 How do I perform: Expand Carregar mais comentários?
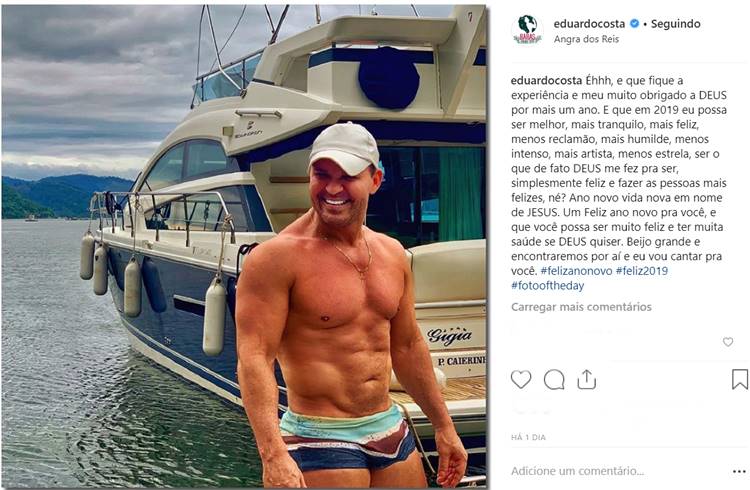click(581, 307)
